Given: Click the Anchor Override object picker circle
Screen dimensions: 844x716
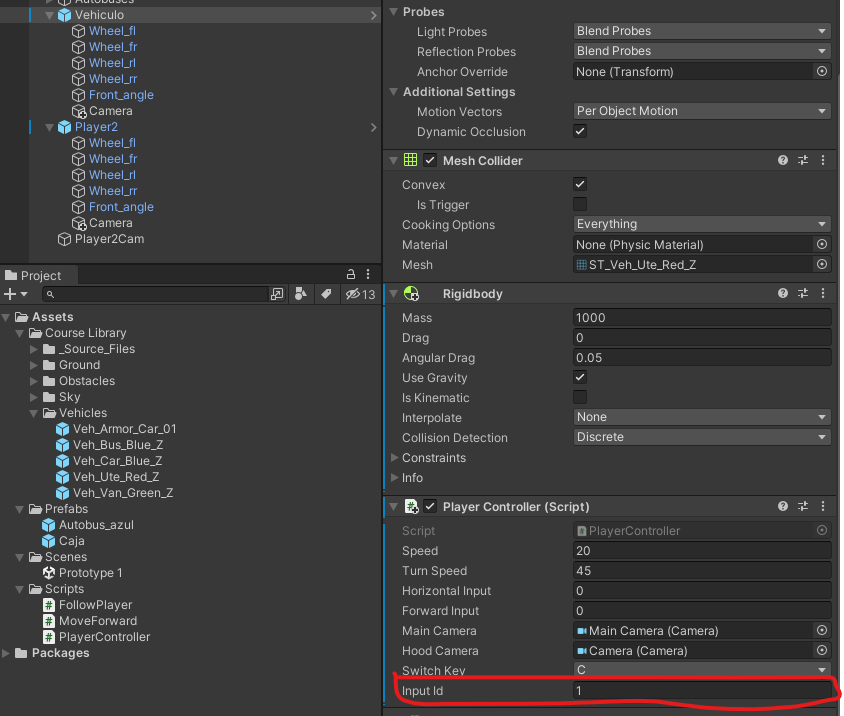Looking at the screenshot, I should point(822,71).
